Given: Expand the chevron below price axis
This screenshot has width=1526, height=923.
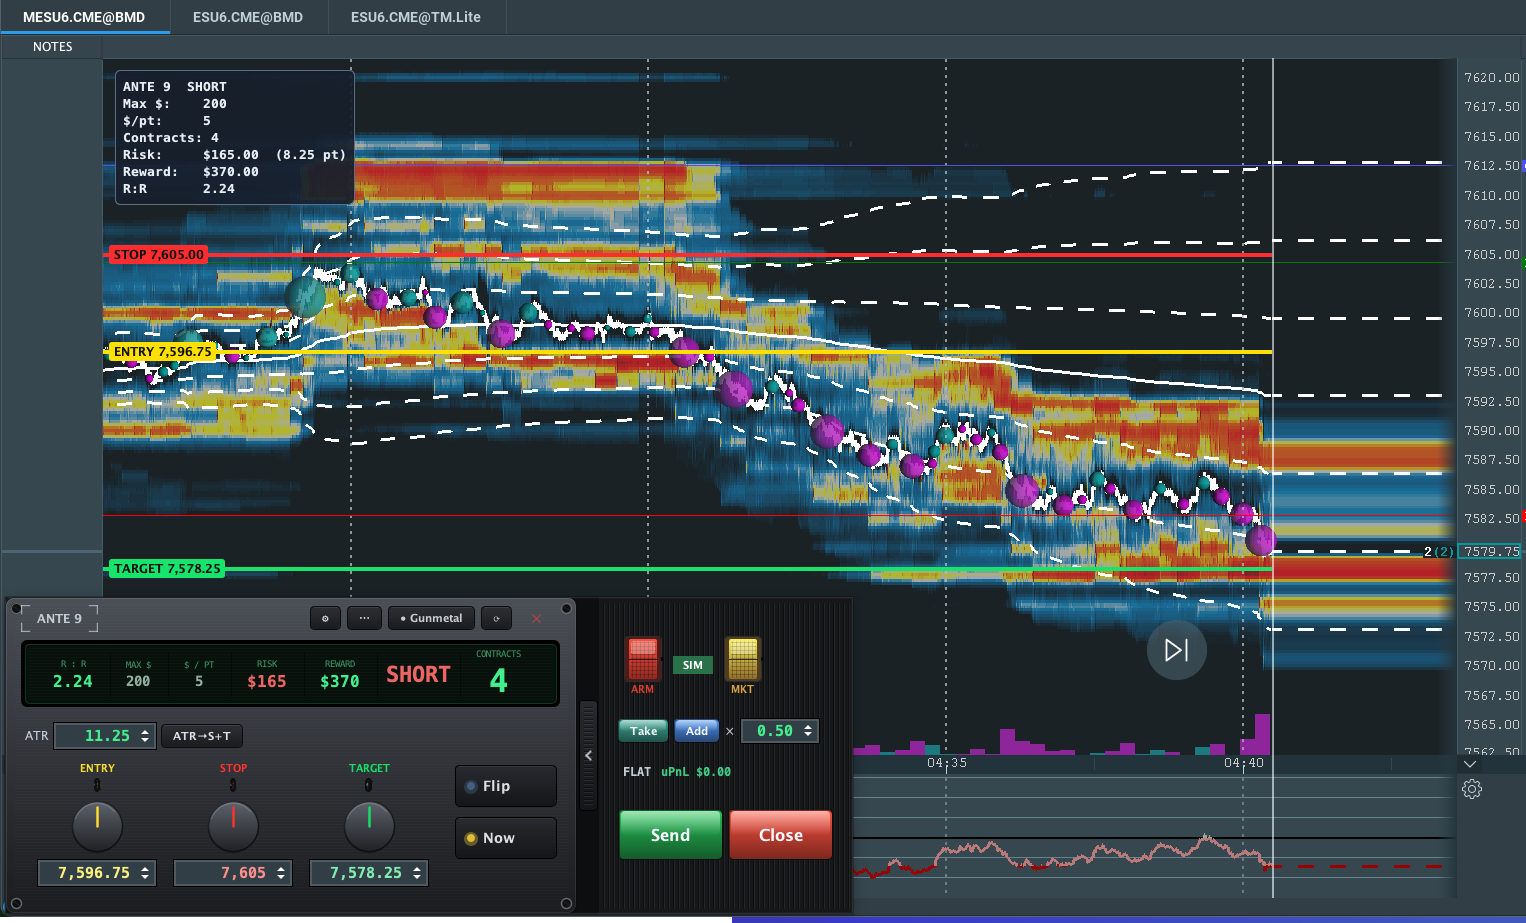Looking at the screenshot, I should [x=1470, y=764].
